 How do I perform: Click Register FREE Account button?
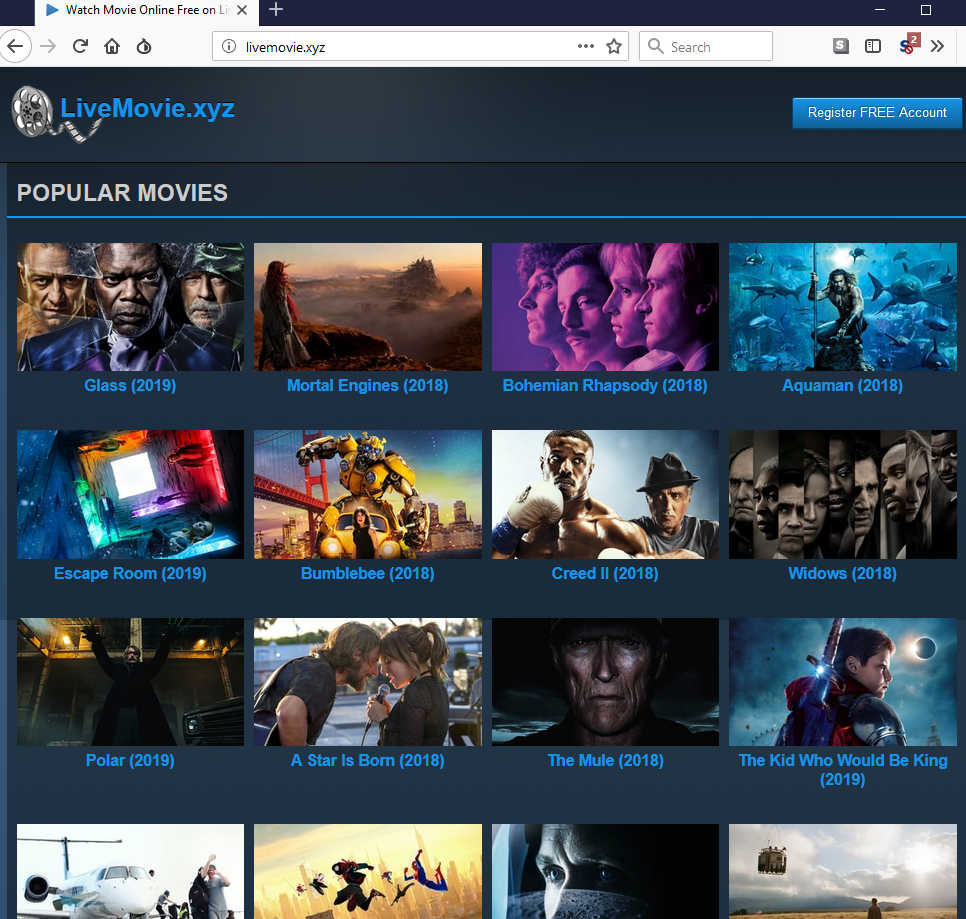coord(877,113)
